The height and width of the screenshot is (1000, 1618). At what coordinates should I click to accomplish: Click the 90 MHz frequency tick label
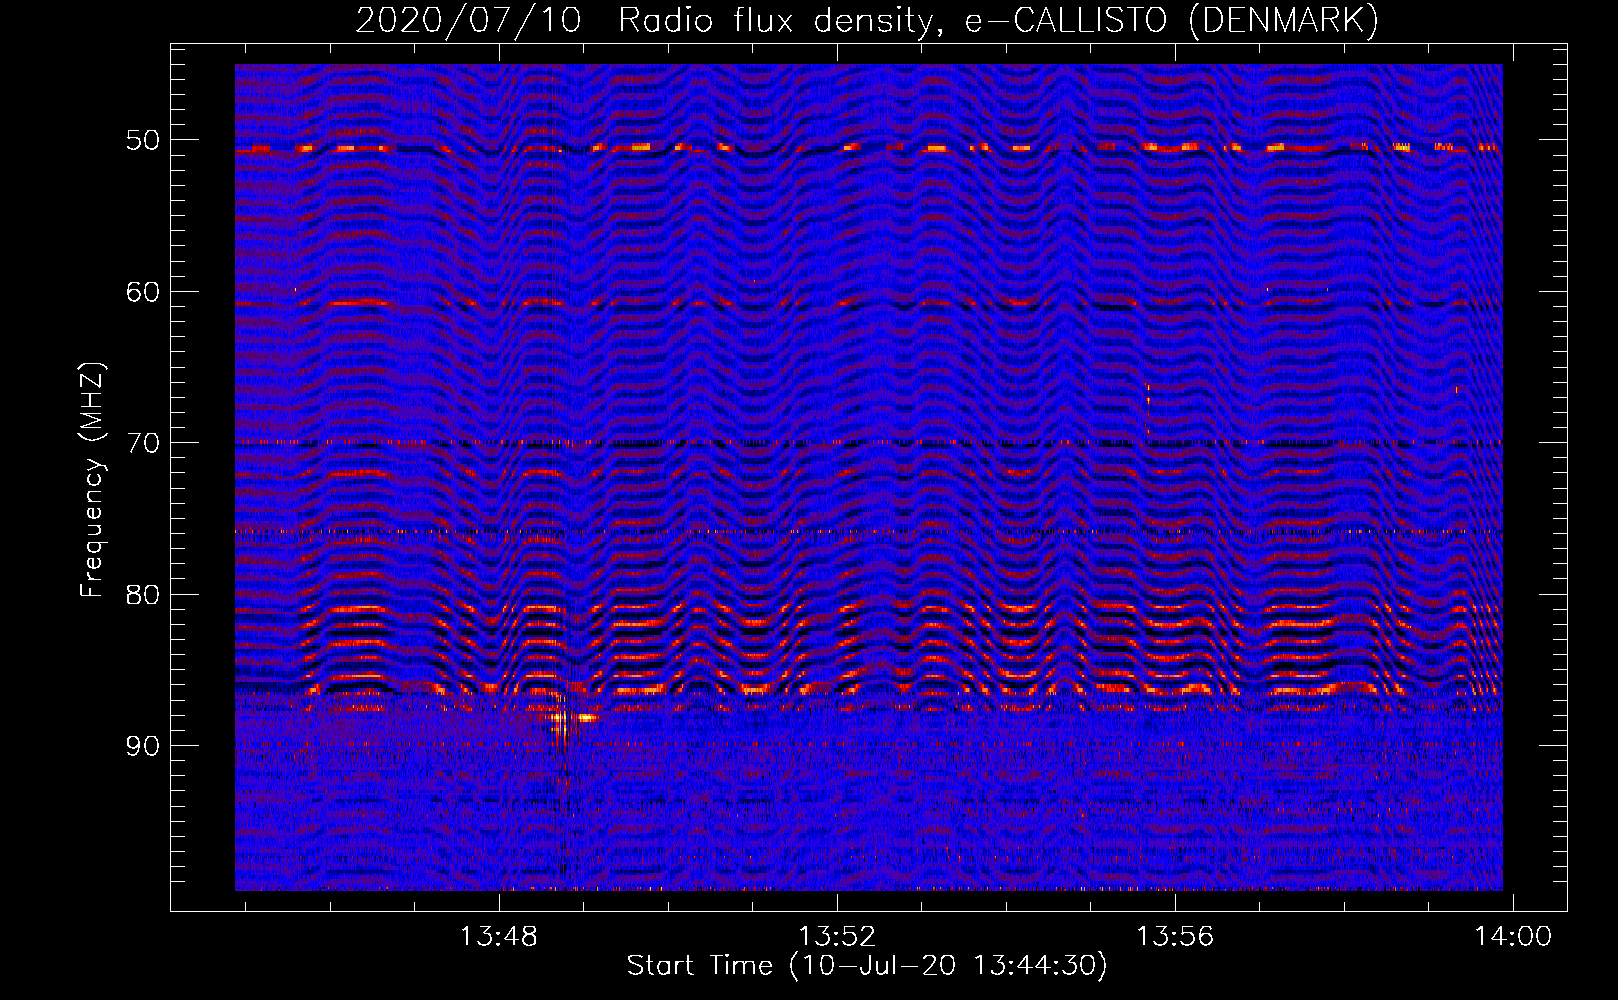[142, 746]
